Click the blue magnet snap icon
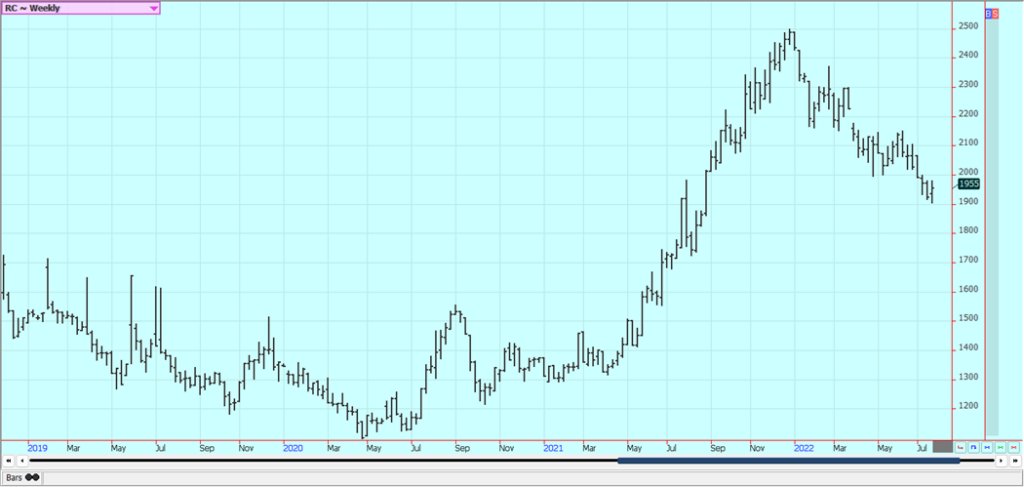Viewport: 1024px width, 487px height. coord(974,447)
